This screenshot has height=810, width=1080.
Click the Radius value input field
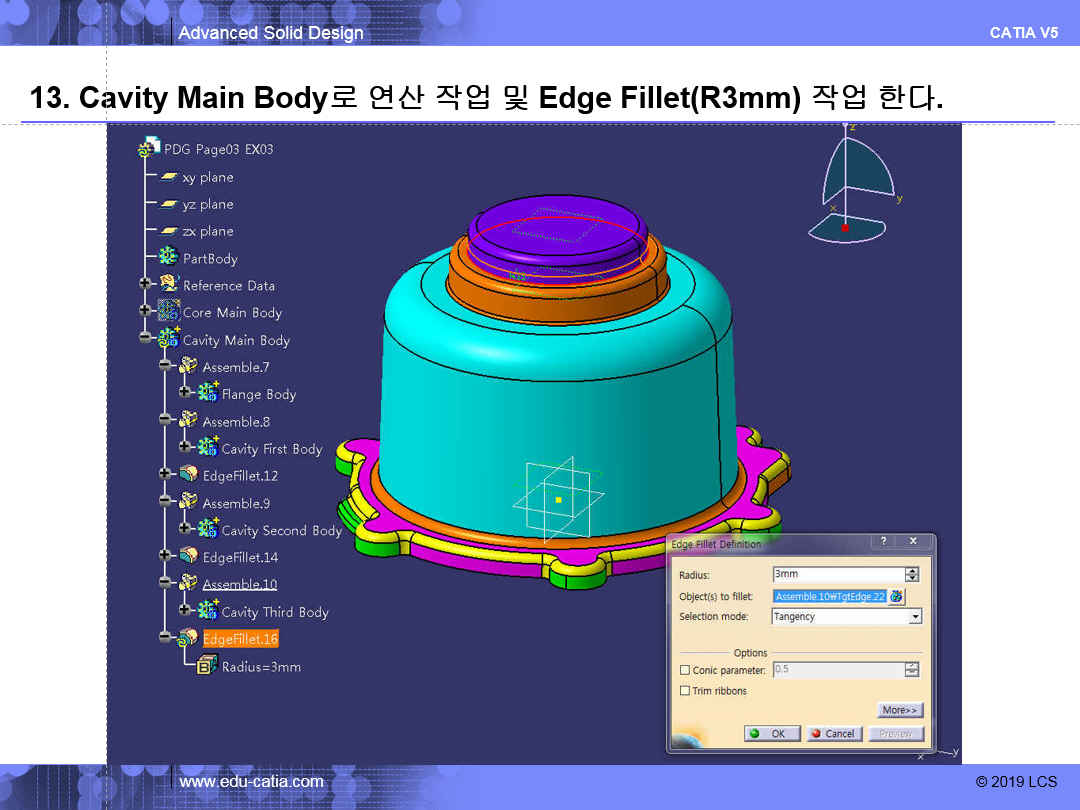pyautogui.click(x=837, y=575)
